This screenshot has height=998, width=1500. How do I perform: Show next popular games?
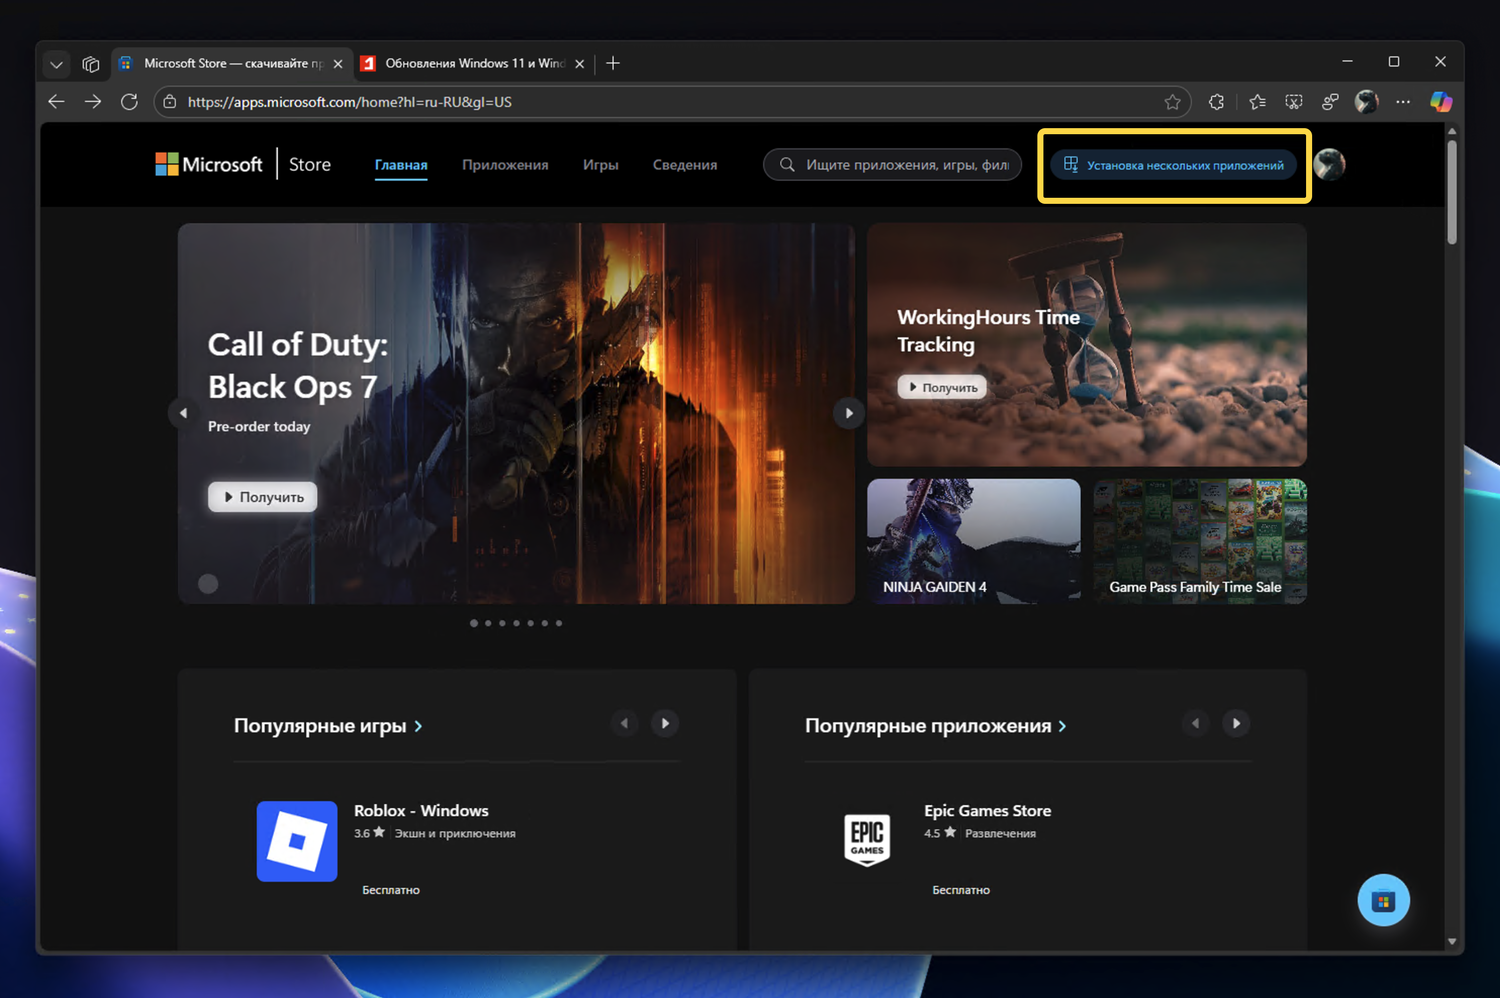click(x=665, y=723)
